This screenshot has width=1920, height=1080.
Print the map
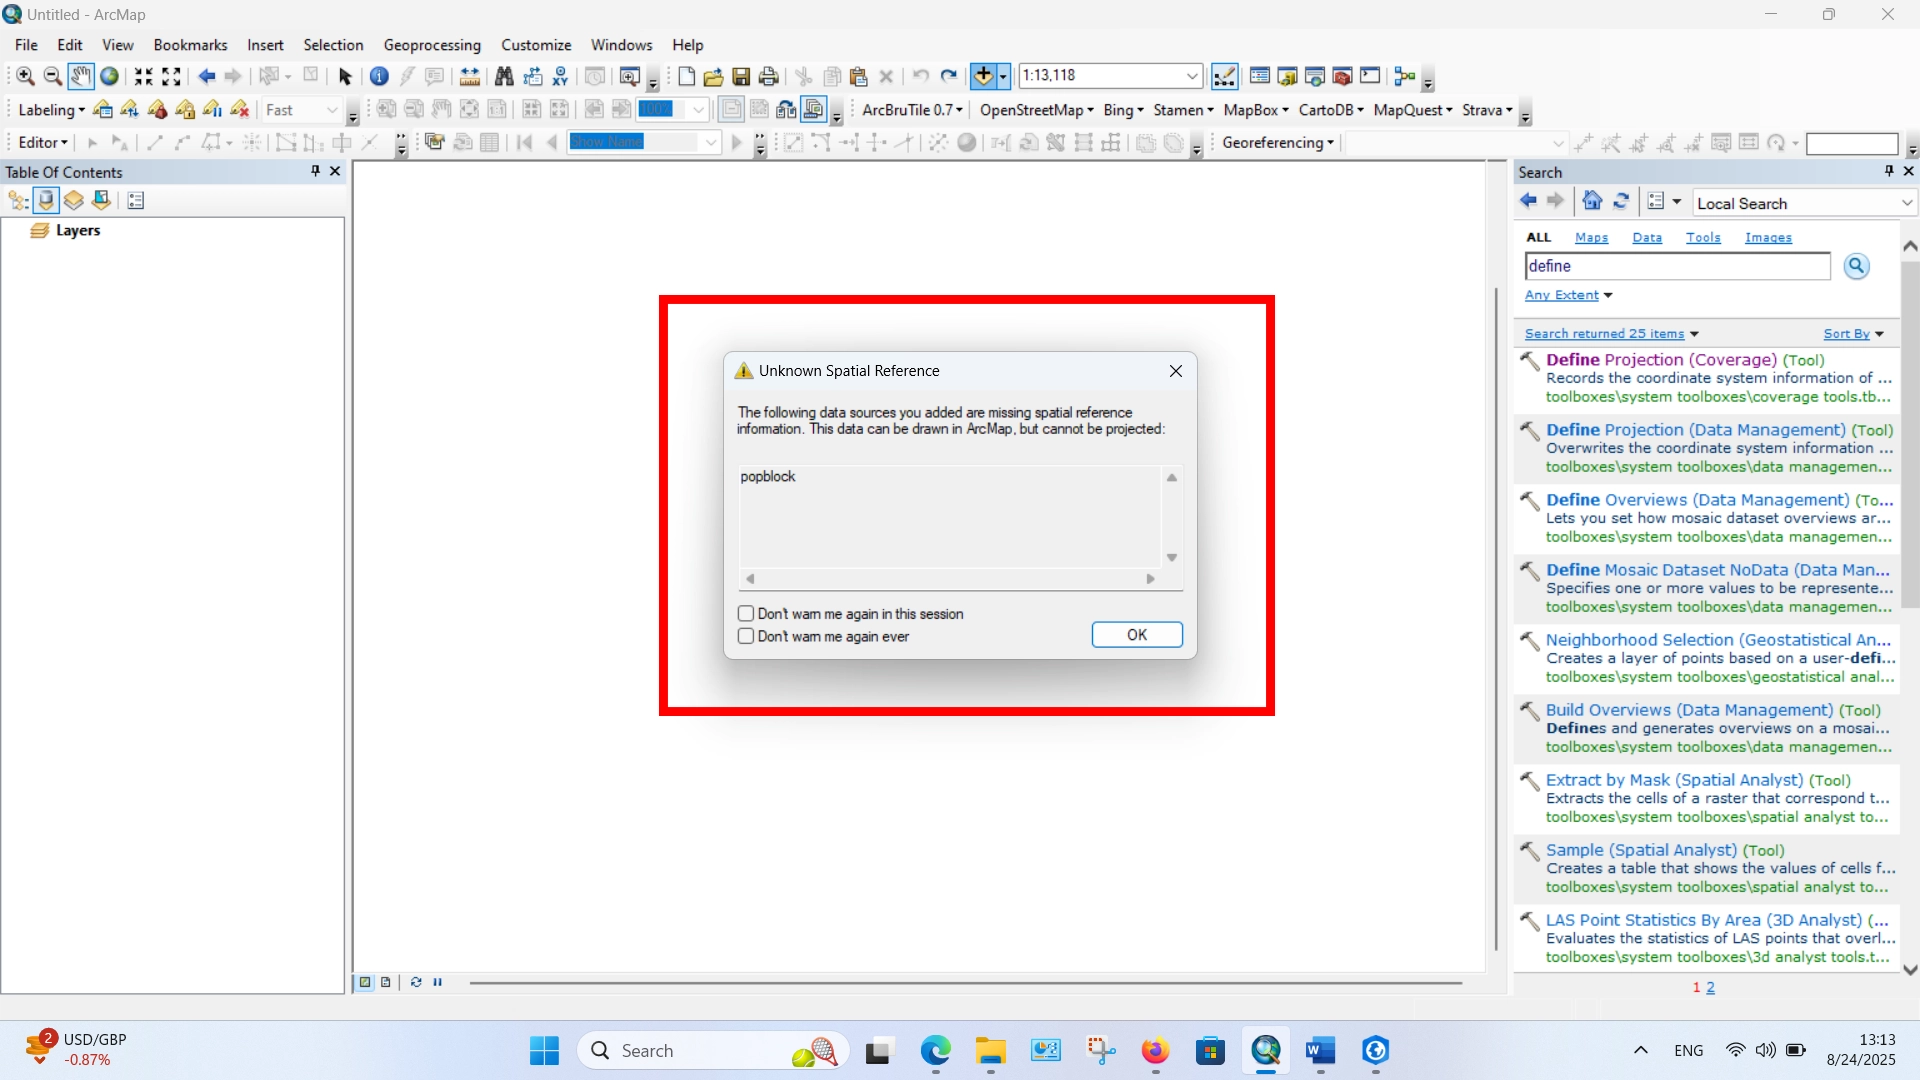pyautogui.click(x=769, y=76)
